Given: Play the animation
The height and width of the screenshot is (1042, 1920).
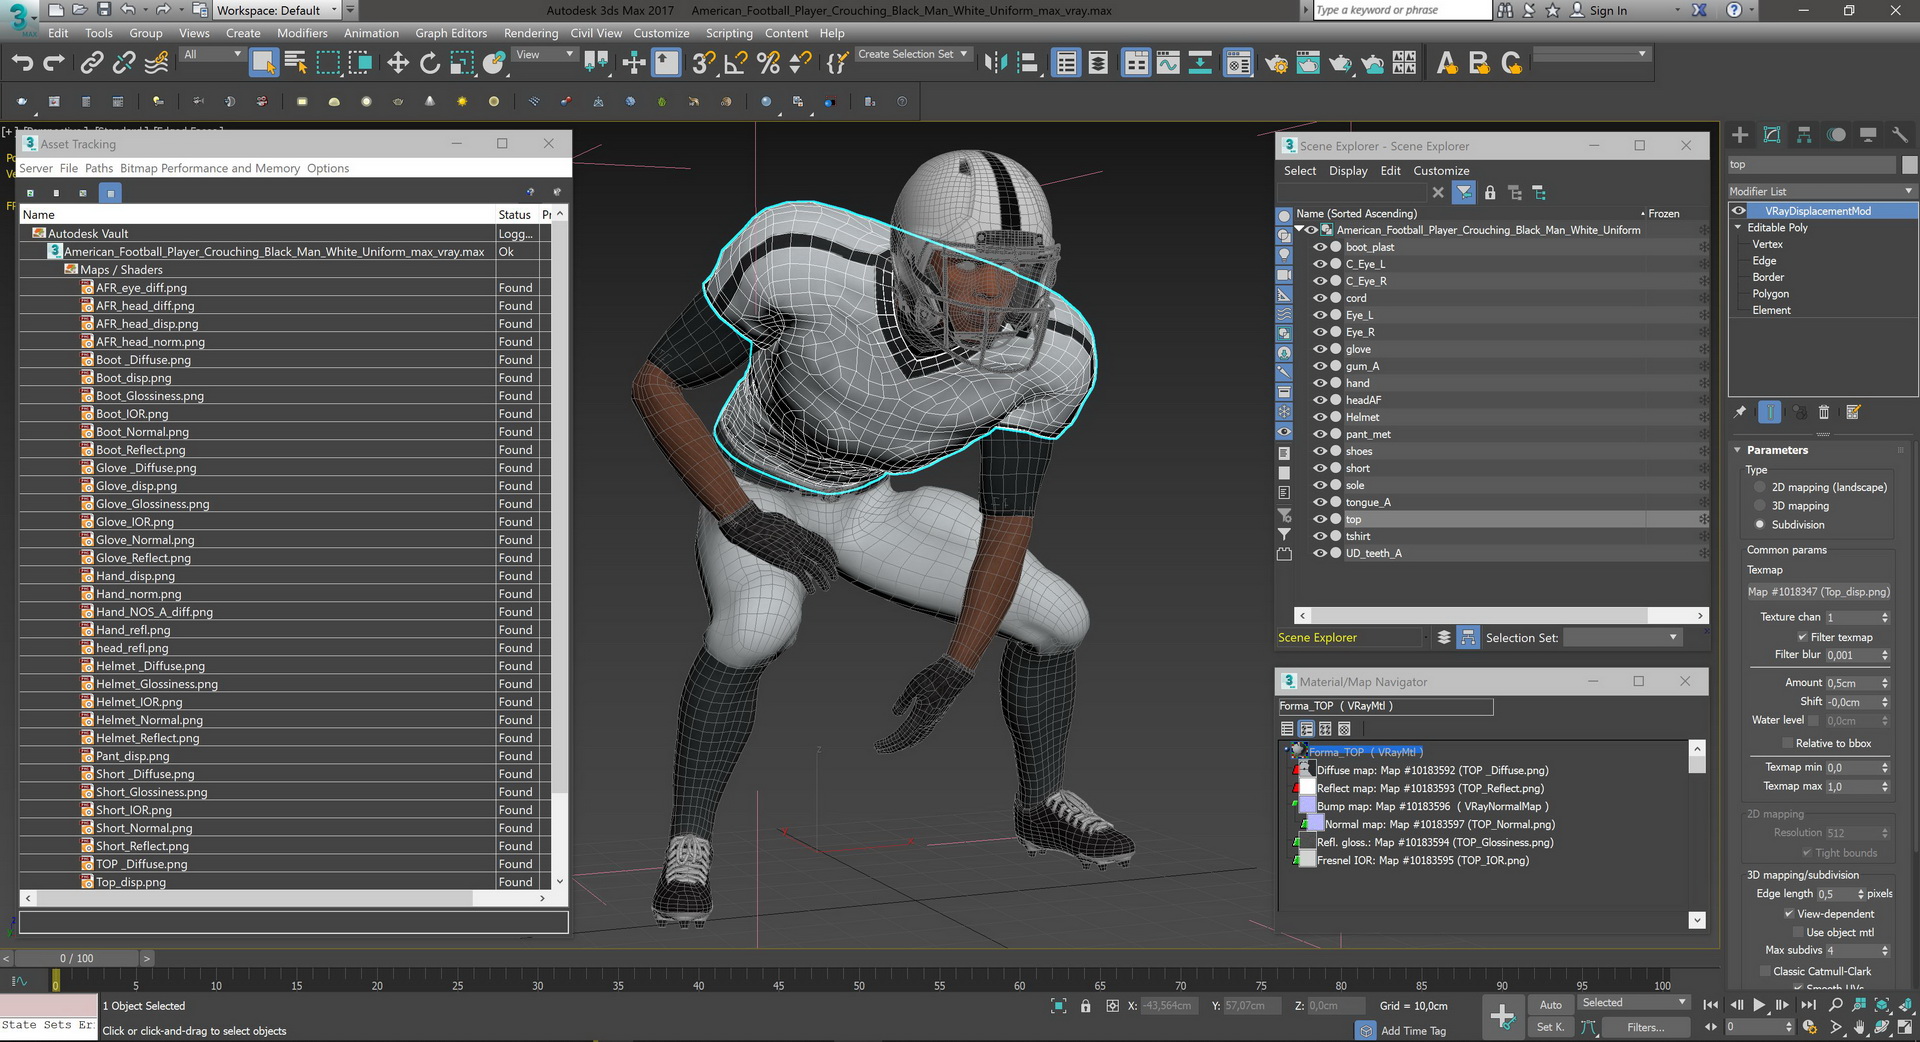Looking at the screenshot, I should 1759,1005.
